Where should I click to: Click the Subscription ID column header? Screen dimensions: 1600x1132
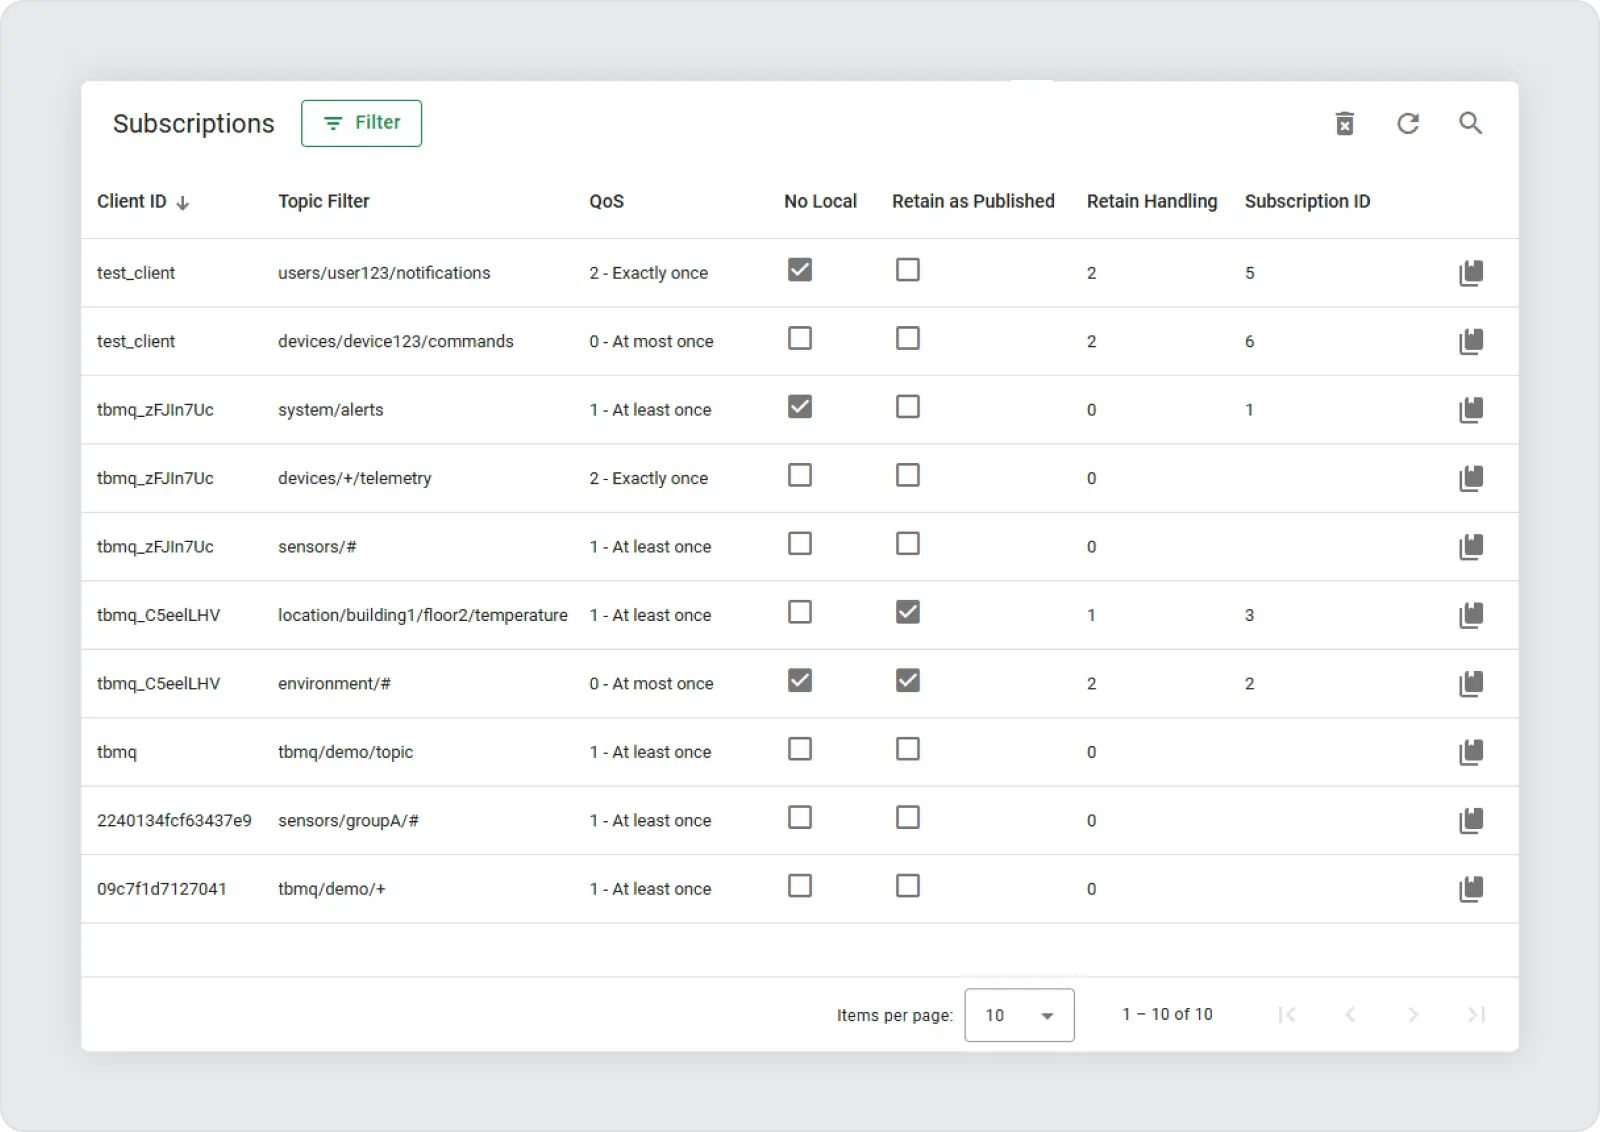1307,201
